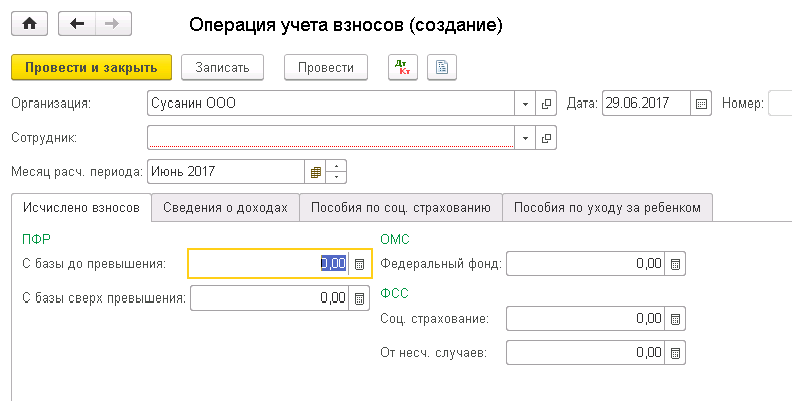Open calculator for С базы до превышения

(360, 264)
